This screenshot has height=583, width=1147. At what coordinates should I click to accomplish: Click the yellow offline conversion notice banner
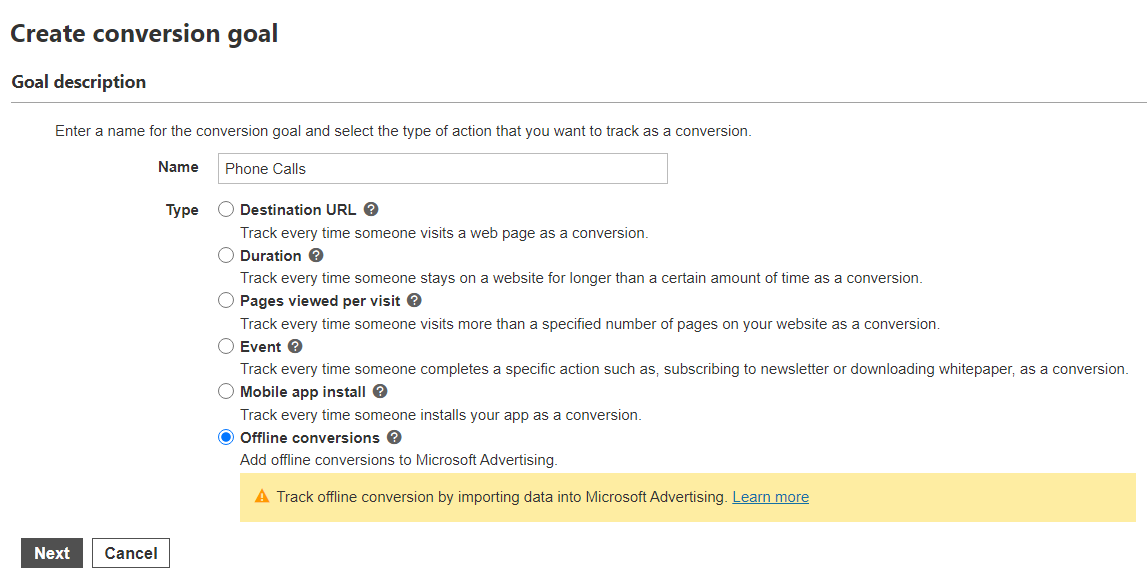pyautogui.click(x=600, y=497)
